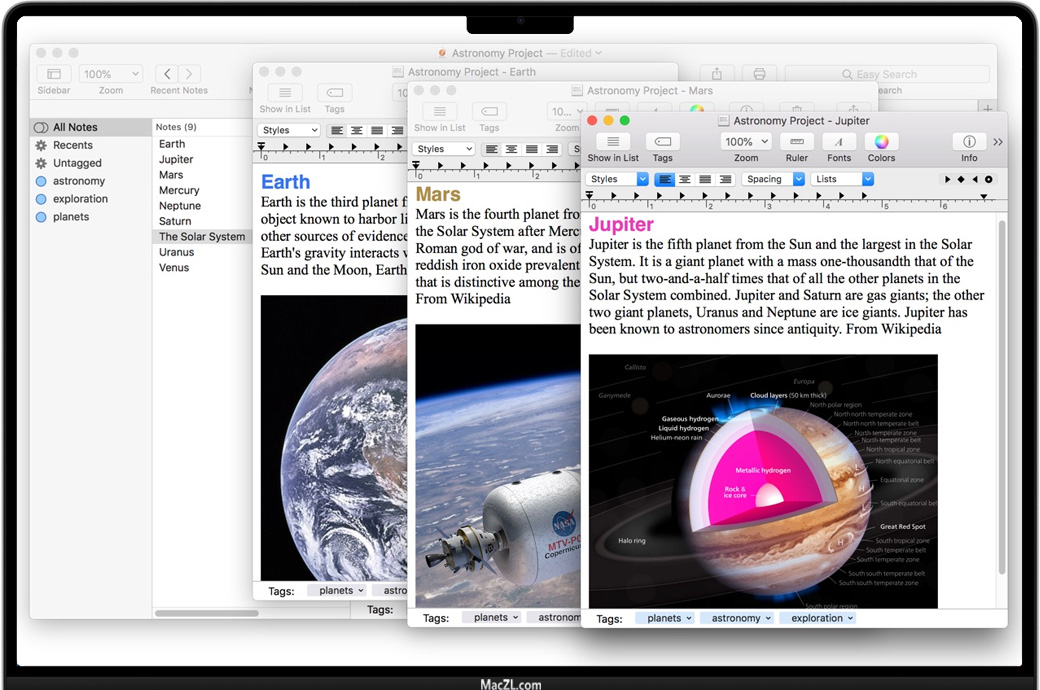This screenshot has width=1040, height=690.
Task: Select Mercury in the notes list
Action: point(179,190)
